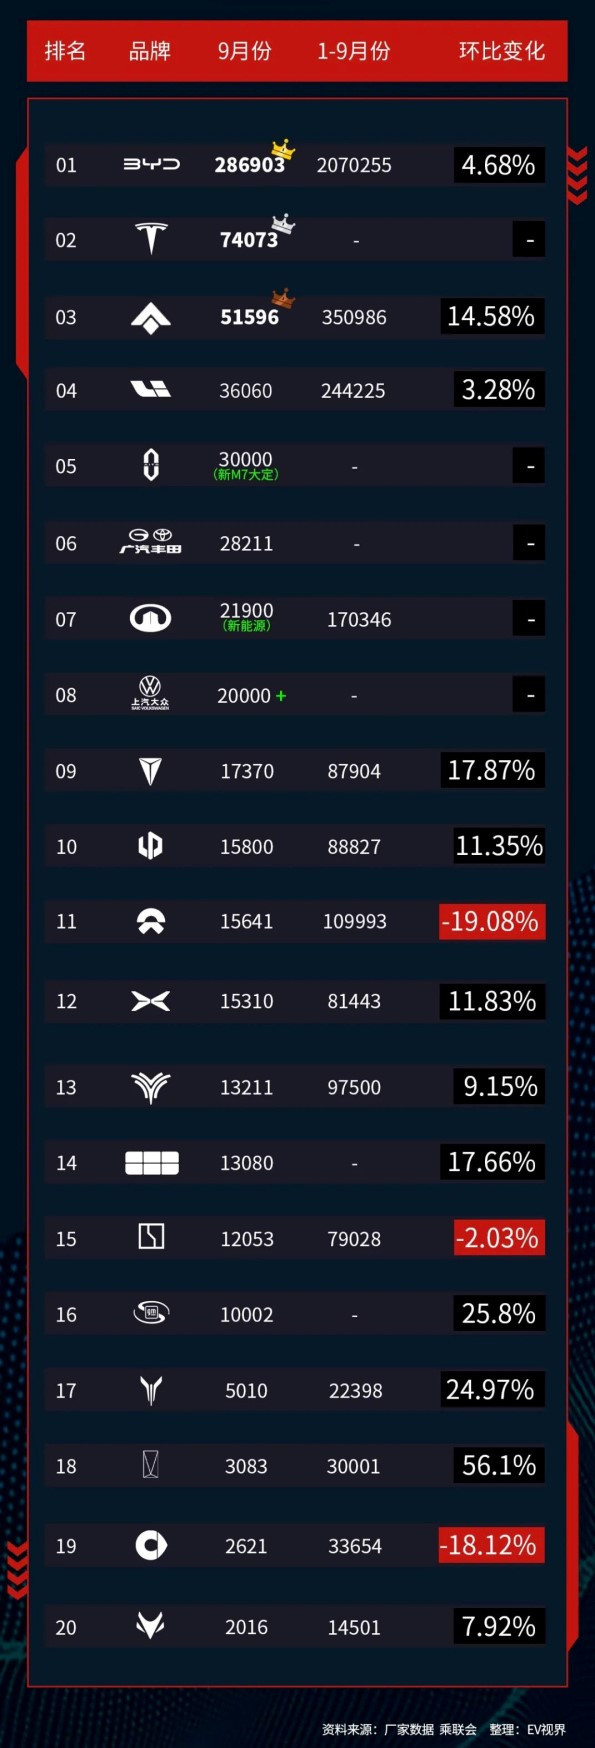Click the GAC Toyota logo in row 06

pyautogui.click(x=151, y=542)
